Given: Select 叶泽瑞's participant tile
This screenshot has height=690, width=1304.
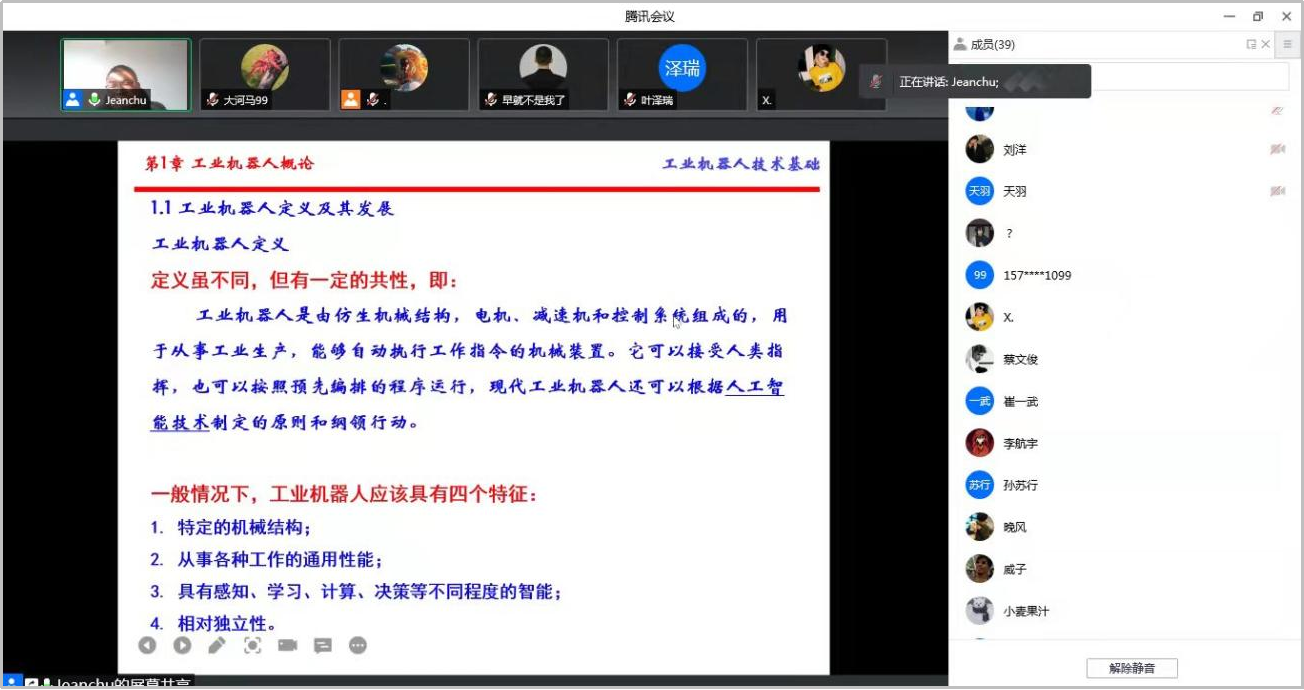Looking at the screenshot, I should click(682, 74).
